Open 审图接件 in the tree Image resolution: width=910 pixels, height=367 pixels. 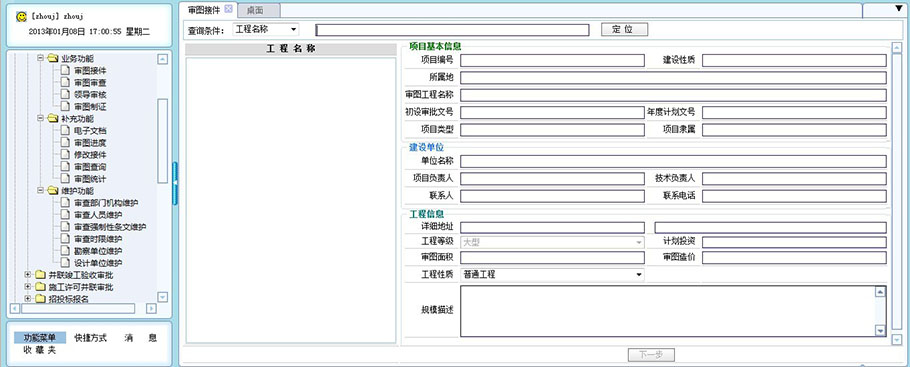click(x=90, y=70)
